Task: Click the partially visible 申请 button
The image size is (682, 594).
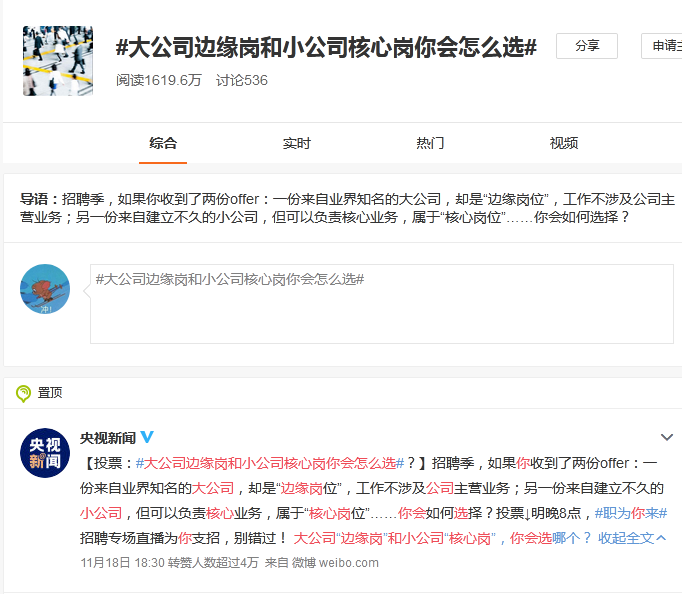Action: click(664, 46)
